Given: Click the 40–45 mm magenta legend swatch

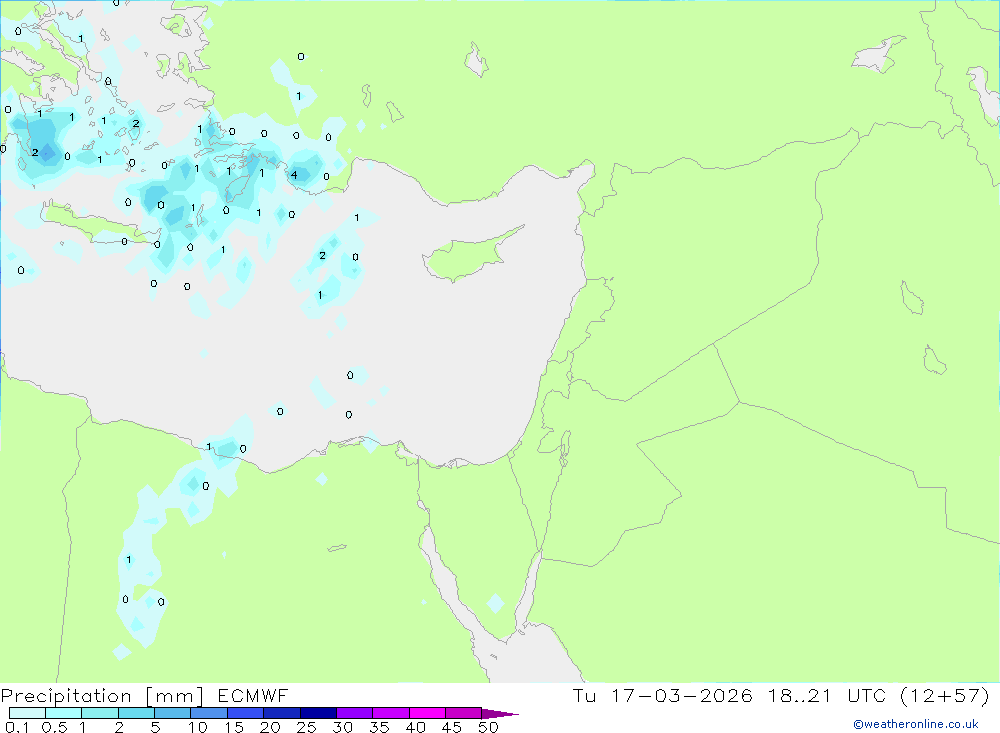Looking at the screenshot, I should pyautogui.click(x=427, y=713).
